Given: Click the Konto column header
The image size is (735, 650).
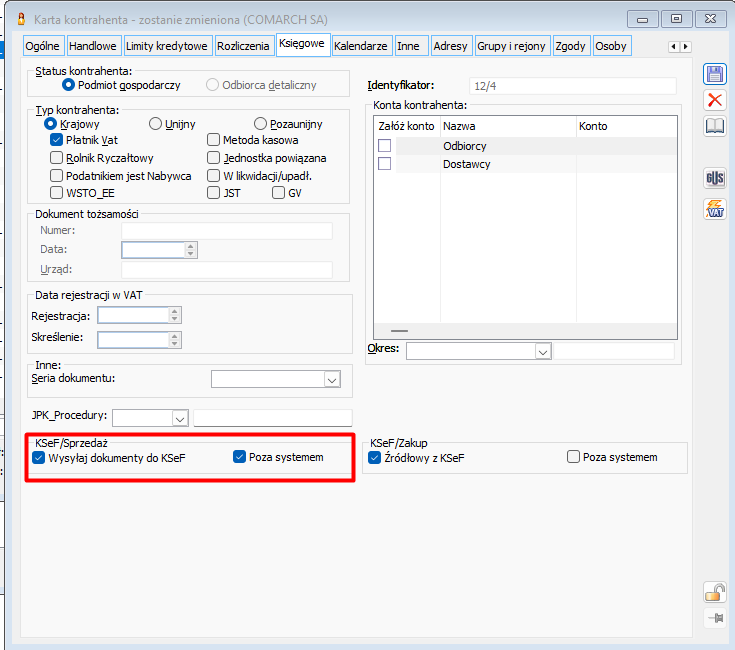Looking at the screenshot, I should (x=627, y=126).
